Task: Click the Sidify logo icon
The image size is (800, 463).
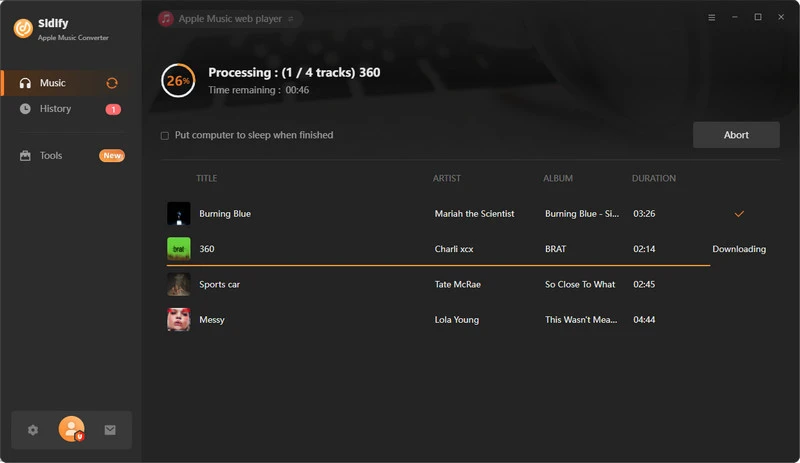Action: [x=23, y=29]
